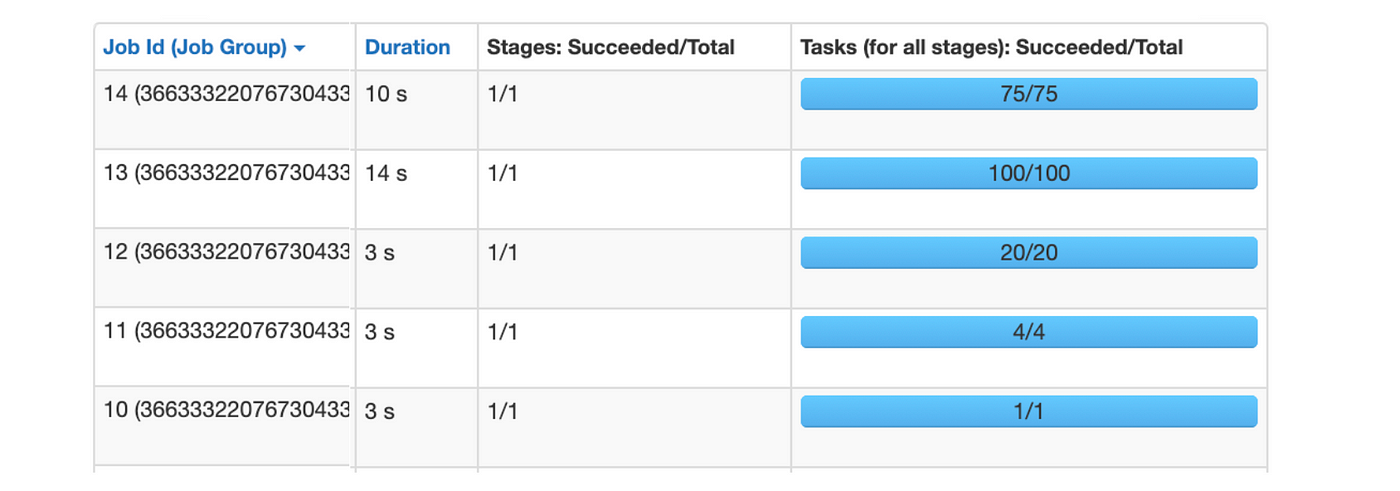Click the 1/1 tasks progress bar
This screenshot has height=491, width=1400.
(1029, 411)
